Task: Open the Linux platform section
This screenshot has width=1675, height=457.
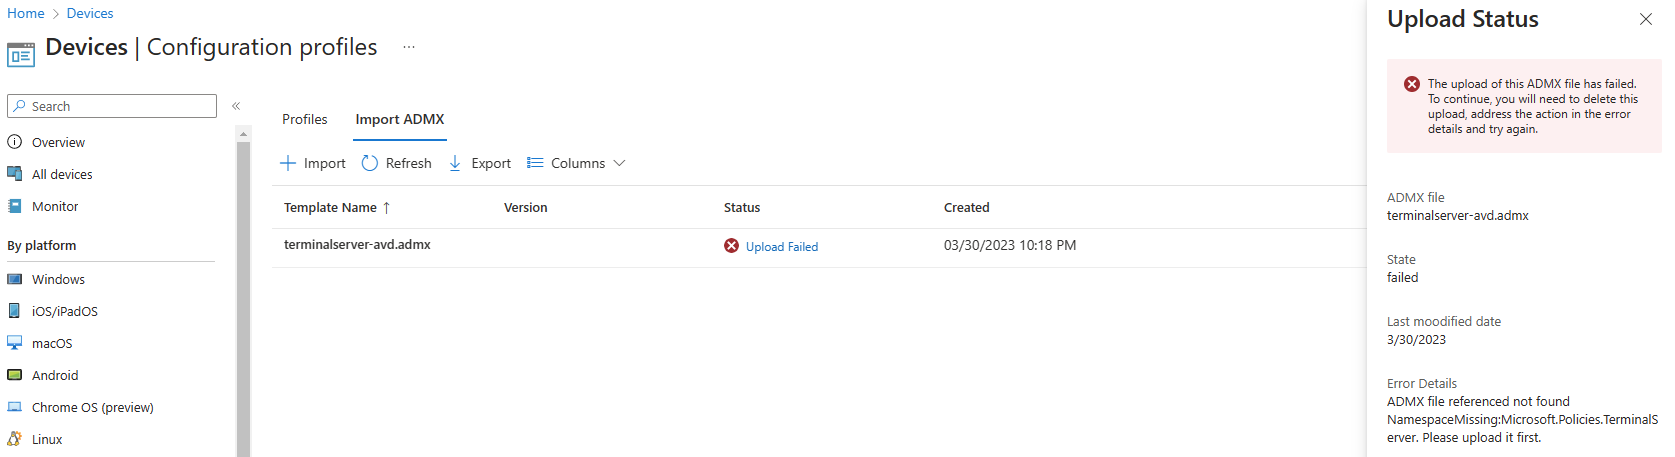Action: pos(47,439)
